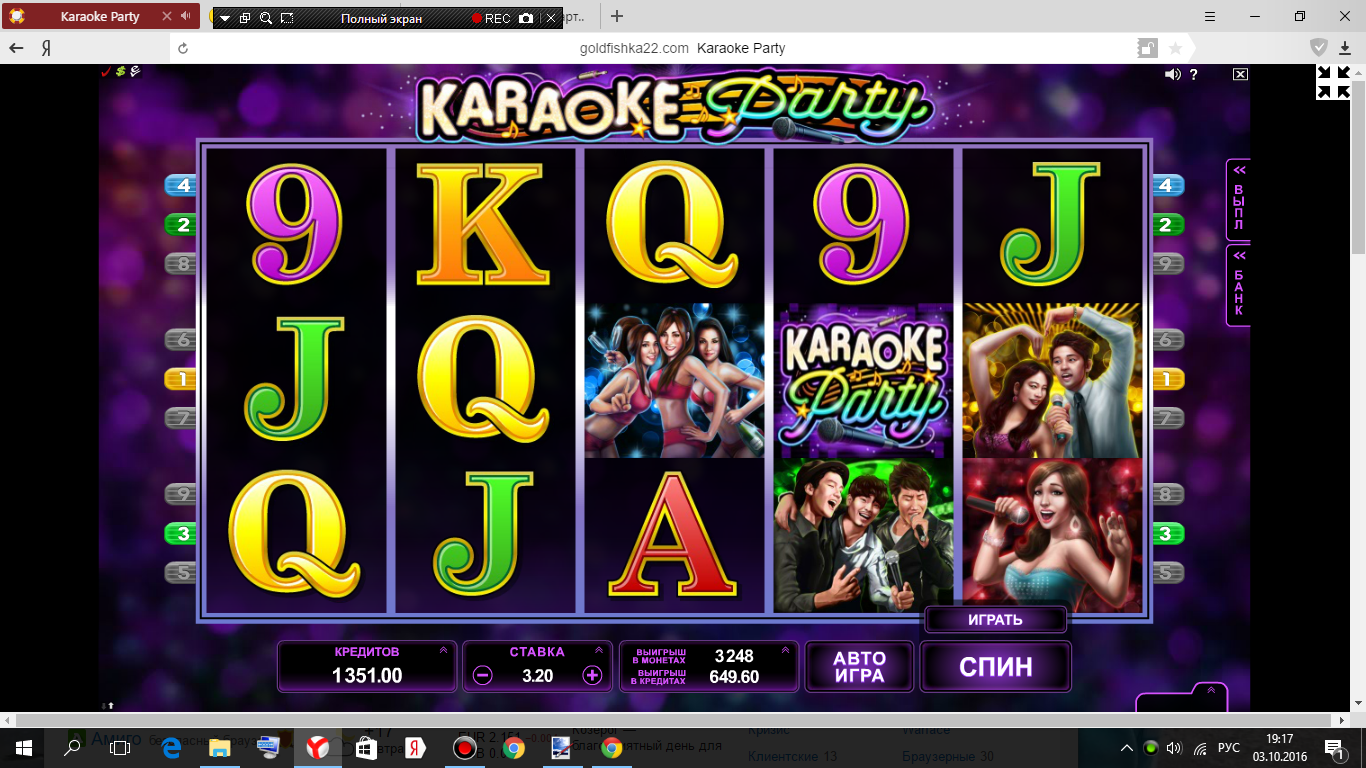This screenshot has width=1366, height=768.
Task: Show hidden system tray icons
Action: point(1127,748)
